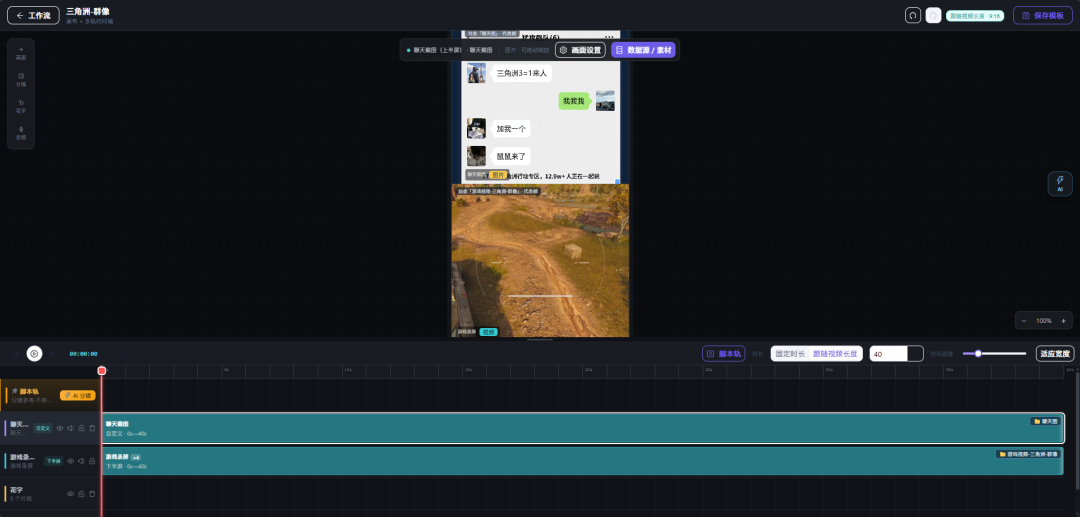The height and width of the screenshot is (517, 1080).
Task: Add a new canvas from left sidebar
Action: tap(21, 53)
